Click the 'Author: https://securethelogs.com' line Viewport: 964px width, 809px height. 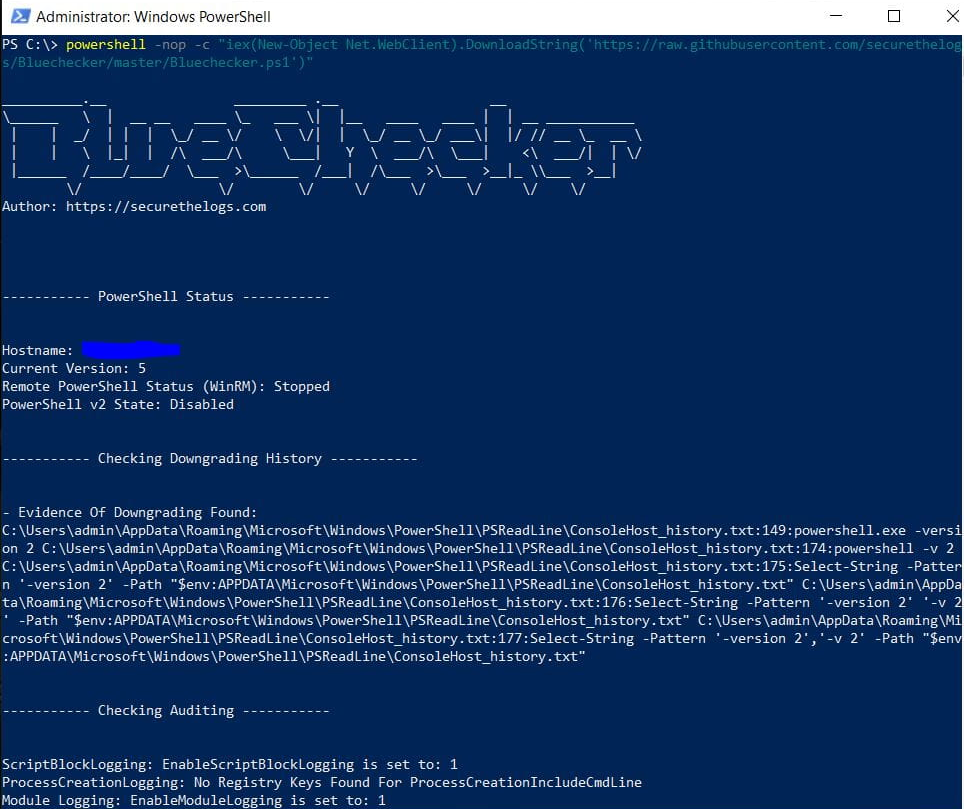point(134,207)
